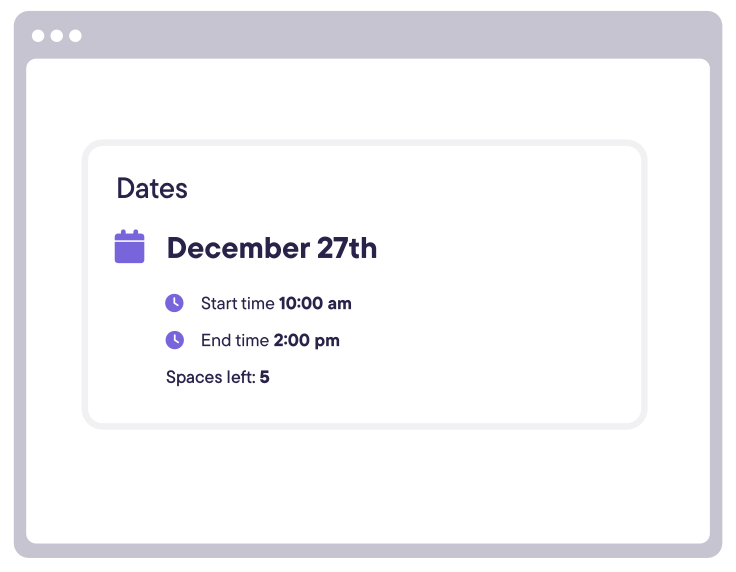
Task: Click the middle window control dot
Action: (x=57, y=36)
